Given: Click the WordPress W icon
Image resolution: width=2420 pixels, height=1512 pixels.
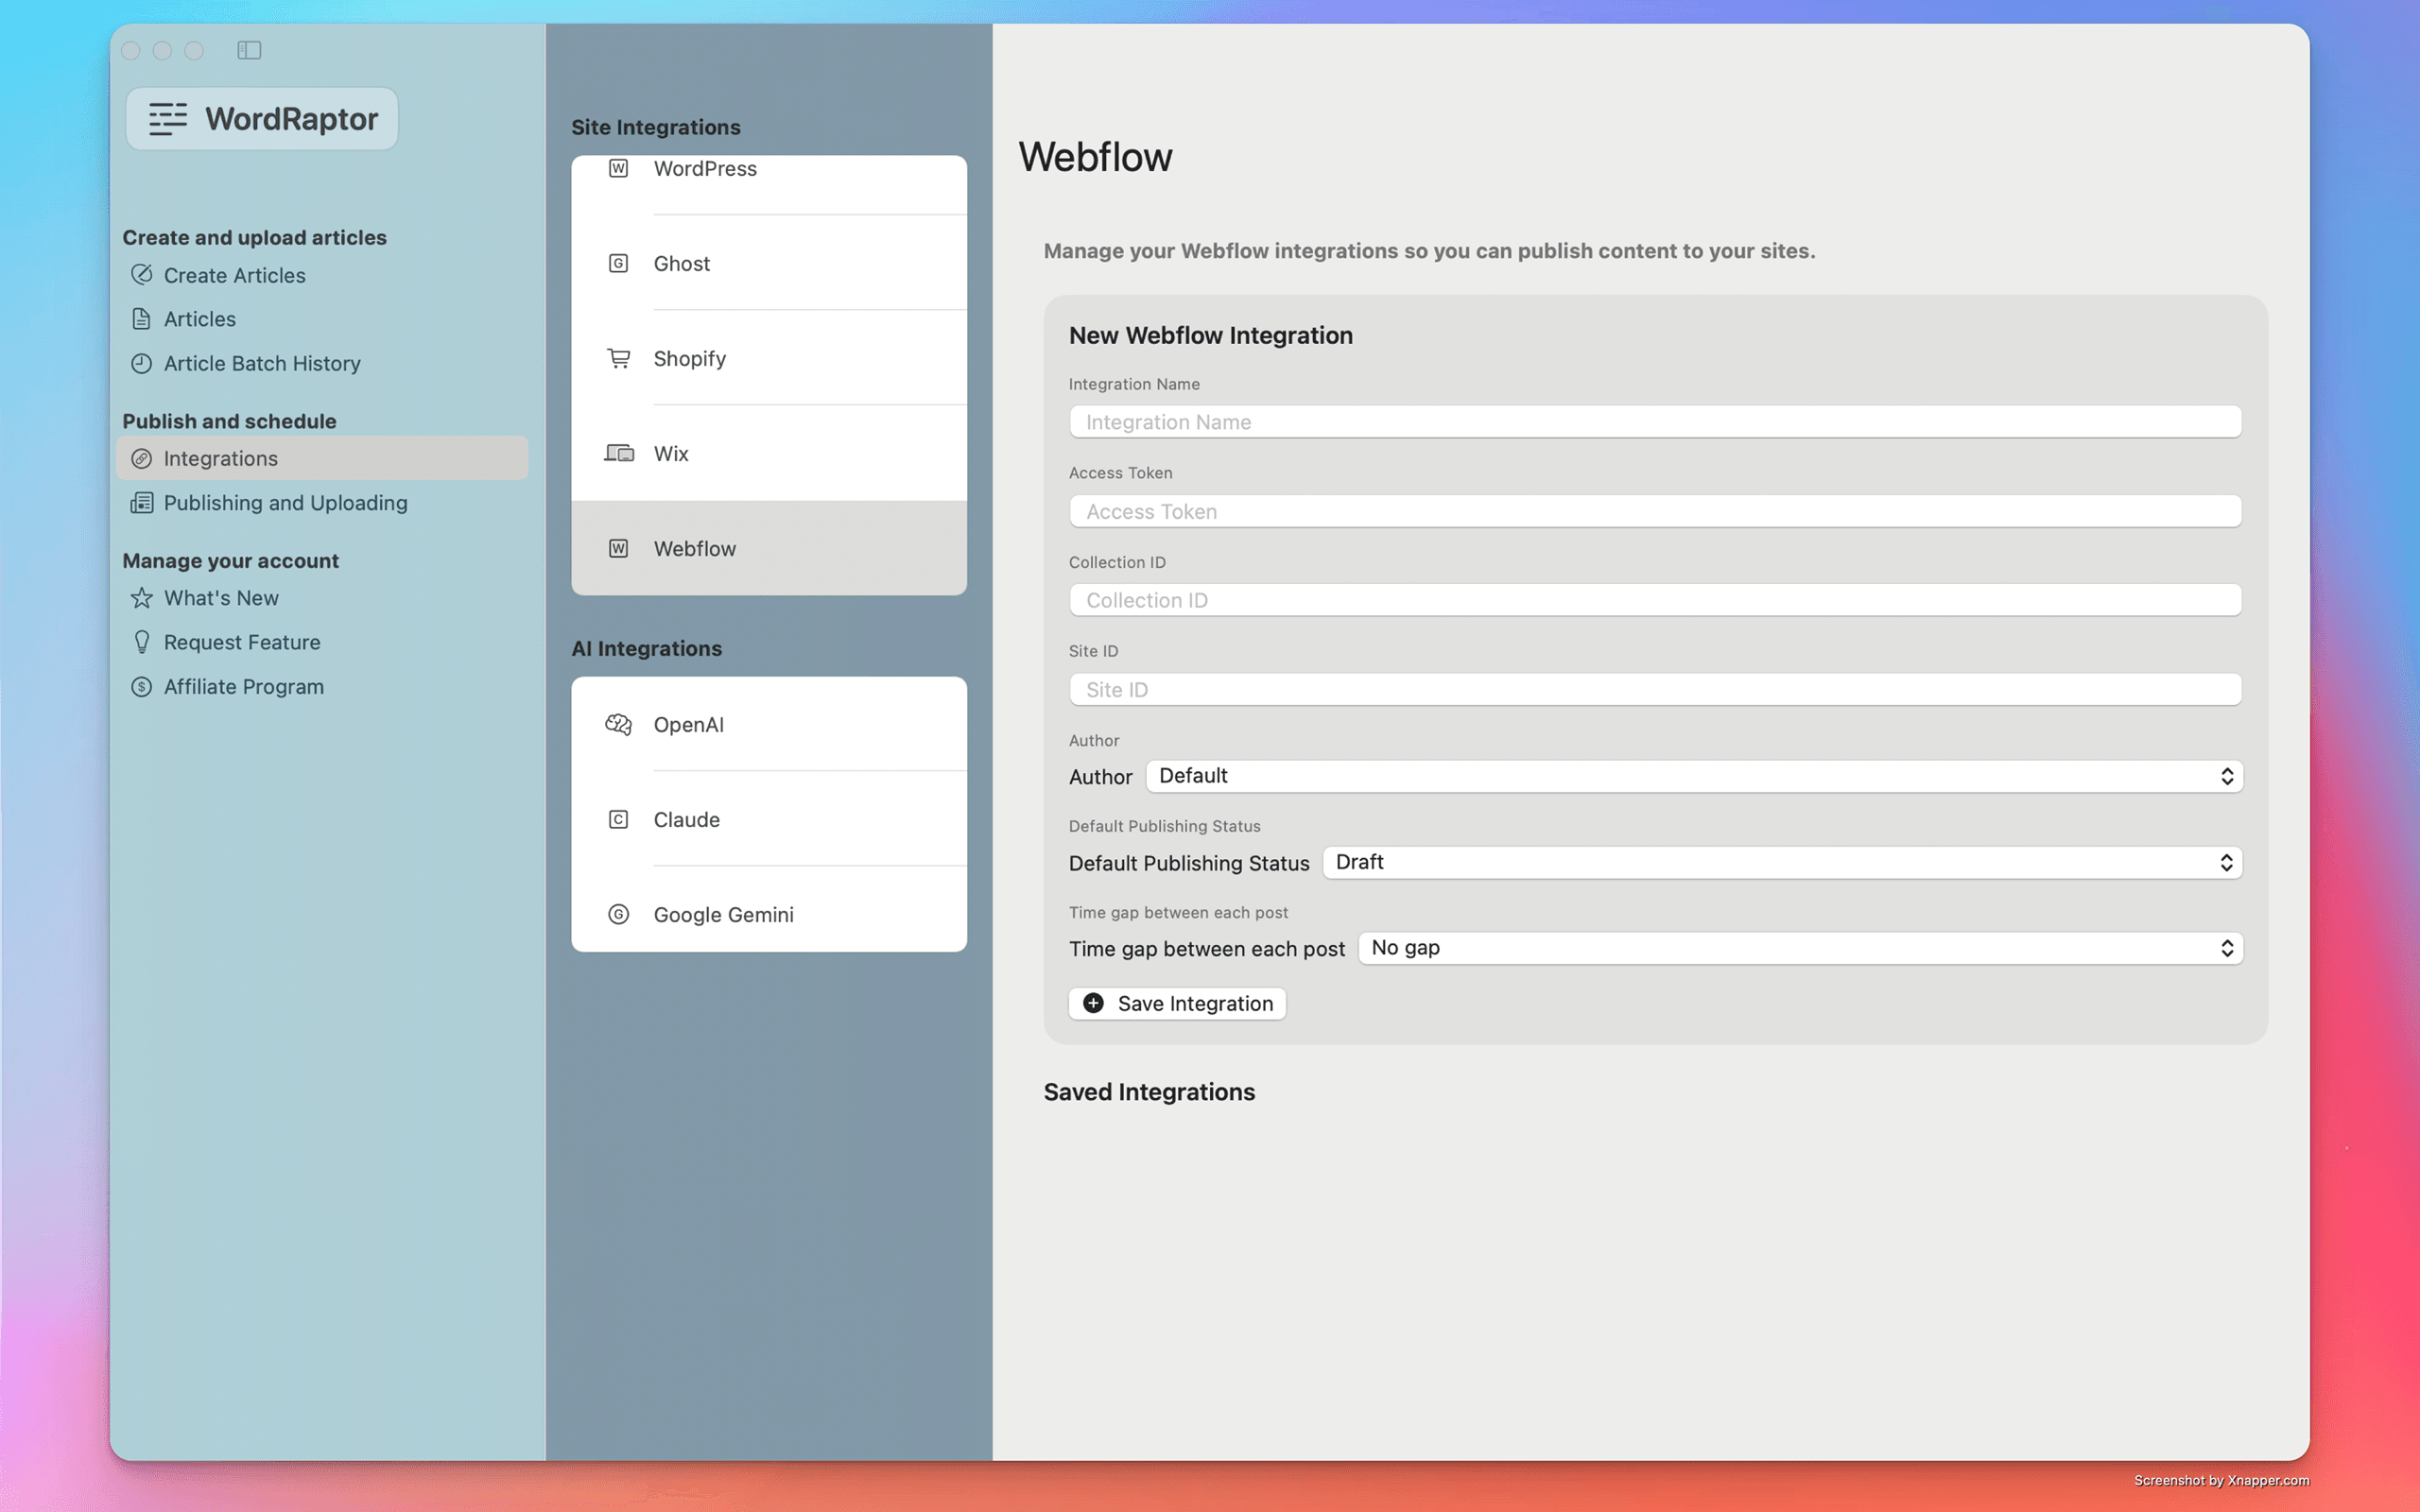Looking at the screenshot, I should pyautogui.click(x=619, y=168).
